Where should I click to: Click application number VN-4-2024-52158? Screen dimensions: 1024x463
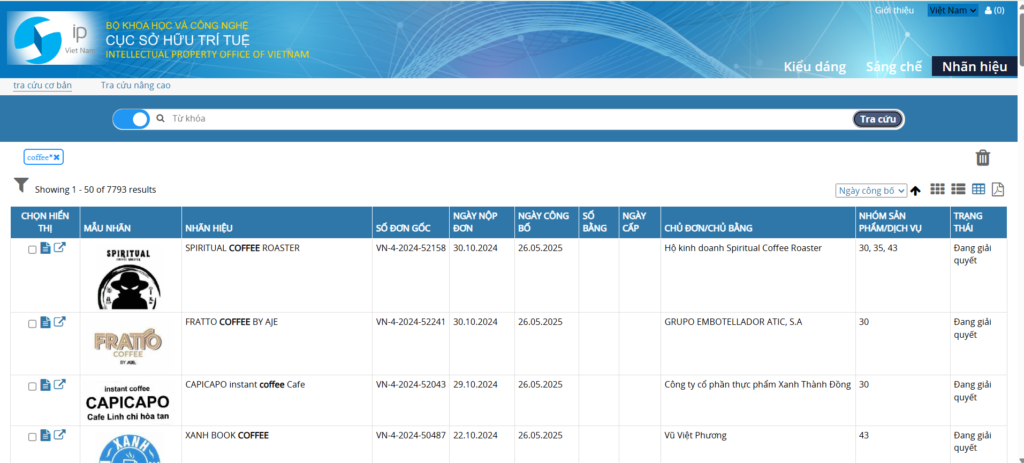click(x=411, y=248)
